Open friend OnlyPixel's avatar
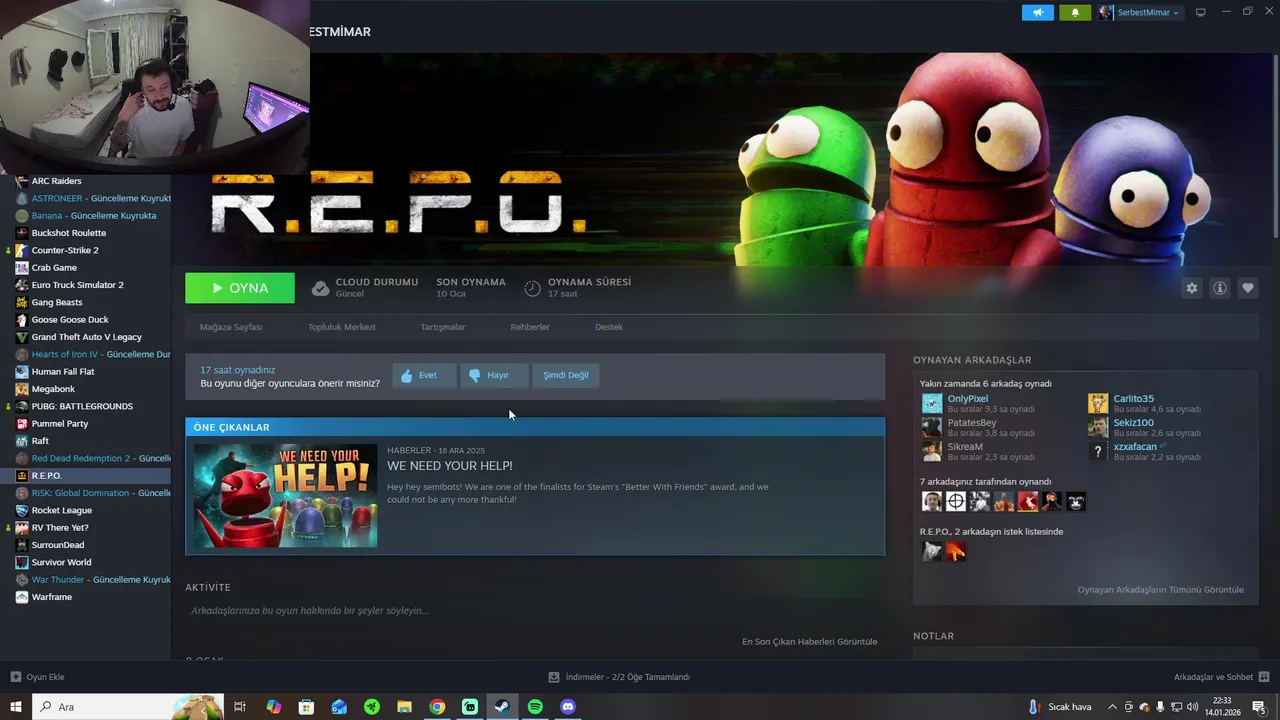The height and width of the screenshot is (720, 1280). 932,403
